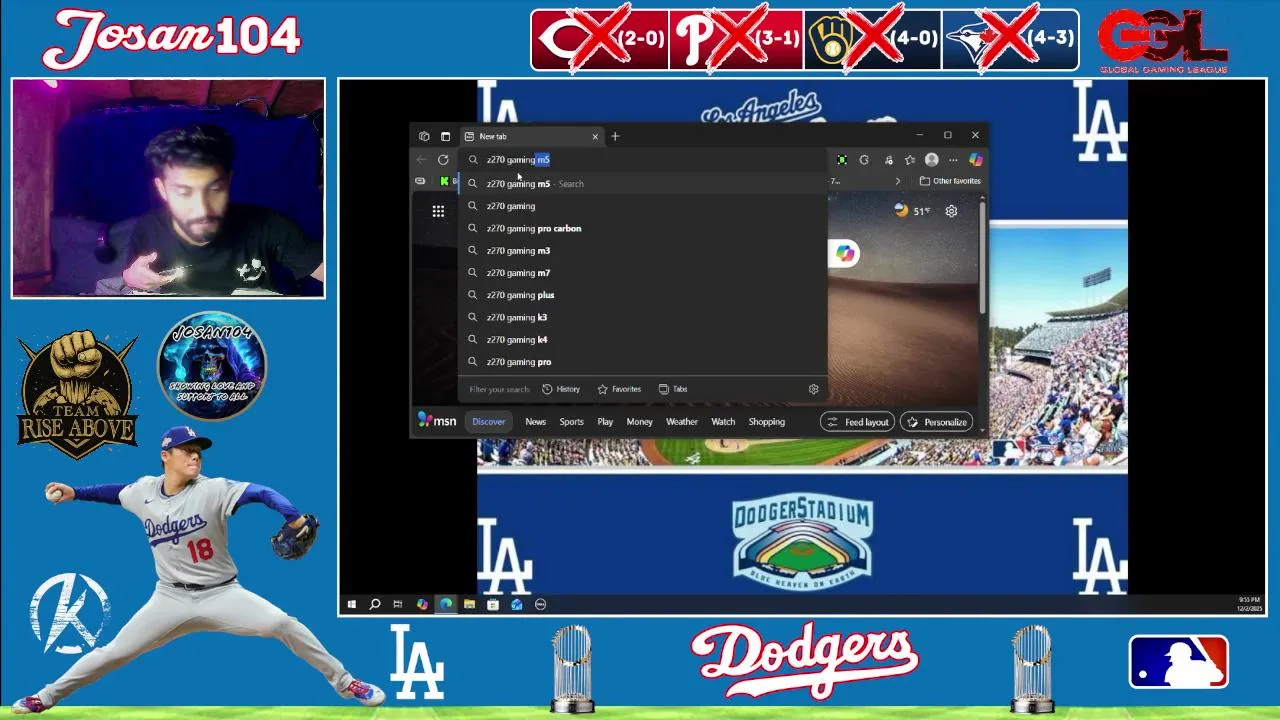
Task: Open the Dell app on taskbar
Action: 541,604
